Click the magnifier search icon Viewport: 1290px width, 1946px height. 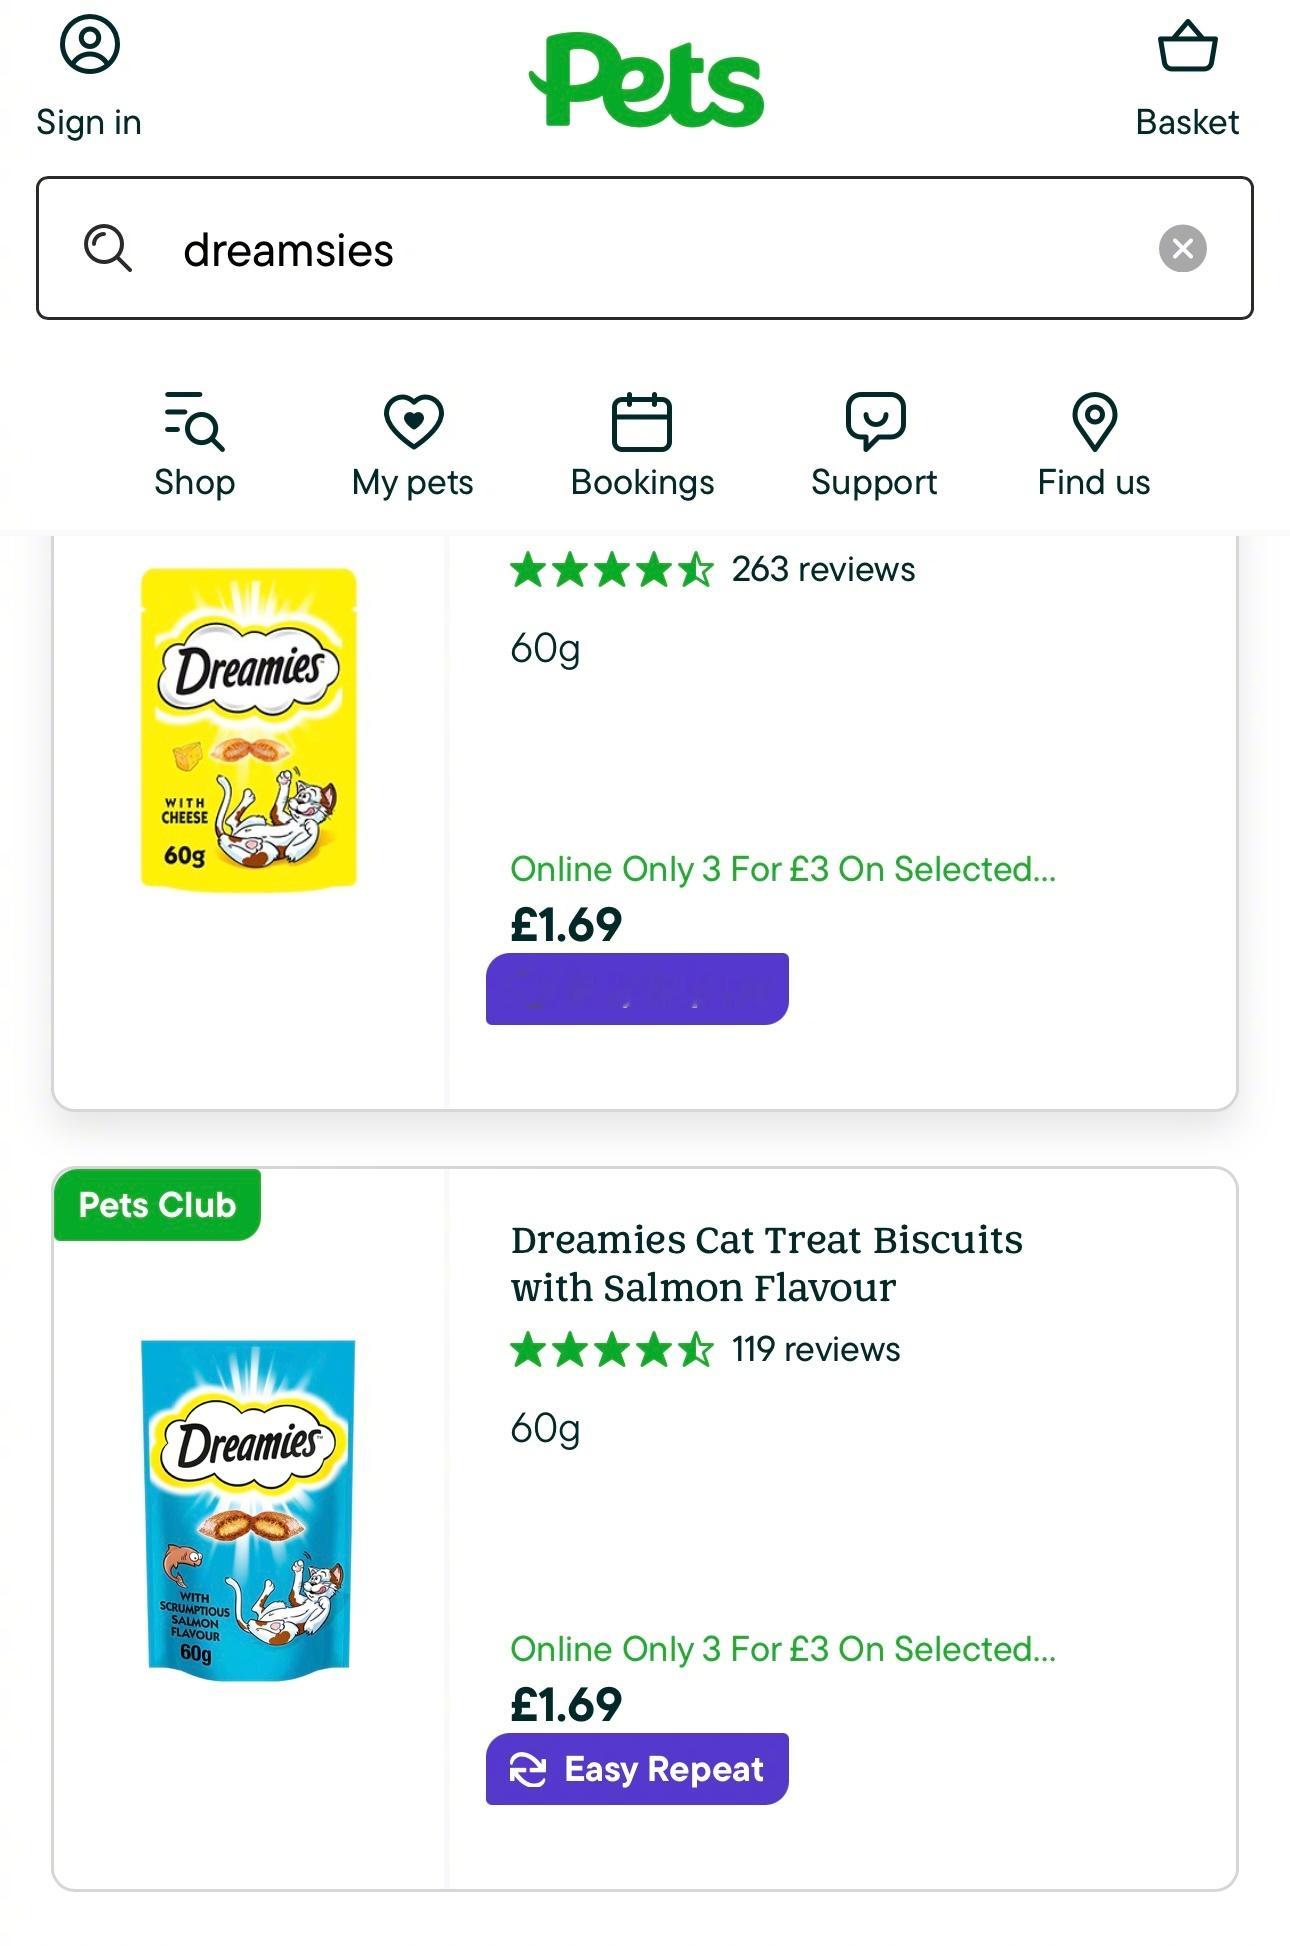108,248
